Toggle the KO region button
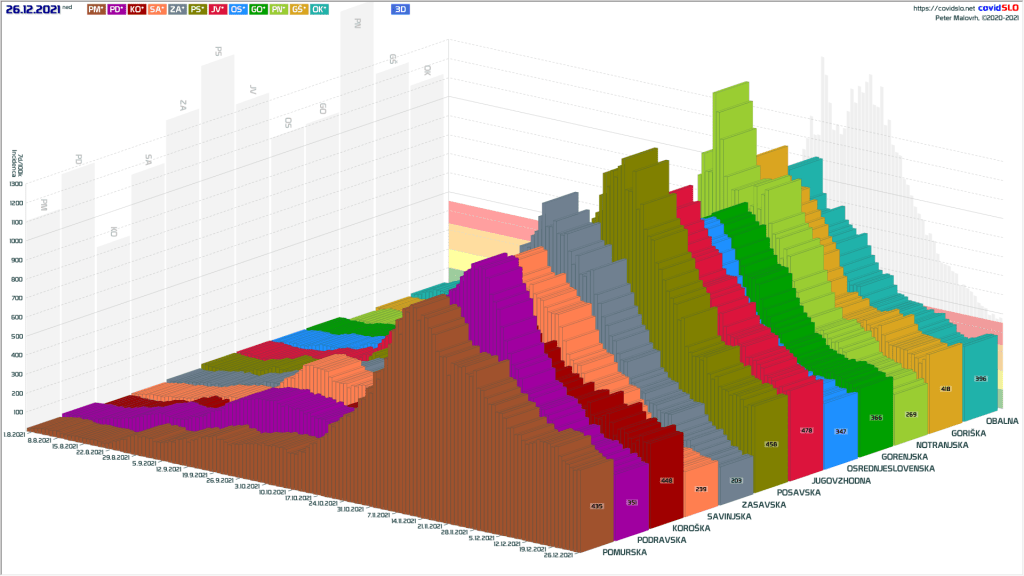1024x576 pixels. [137, 9]
